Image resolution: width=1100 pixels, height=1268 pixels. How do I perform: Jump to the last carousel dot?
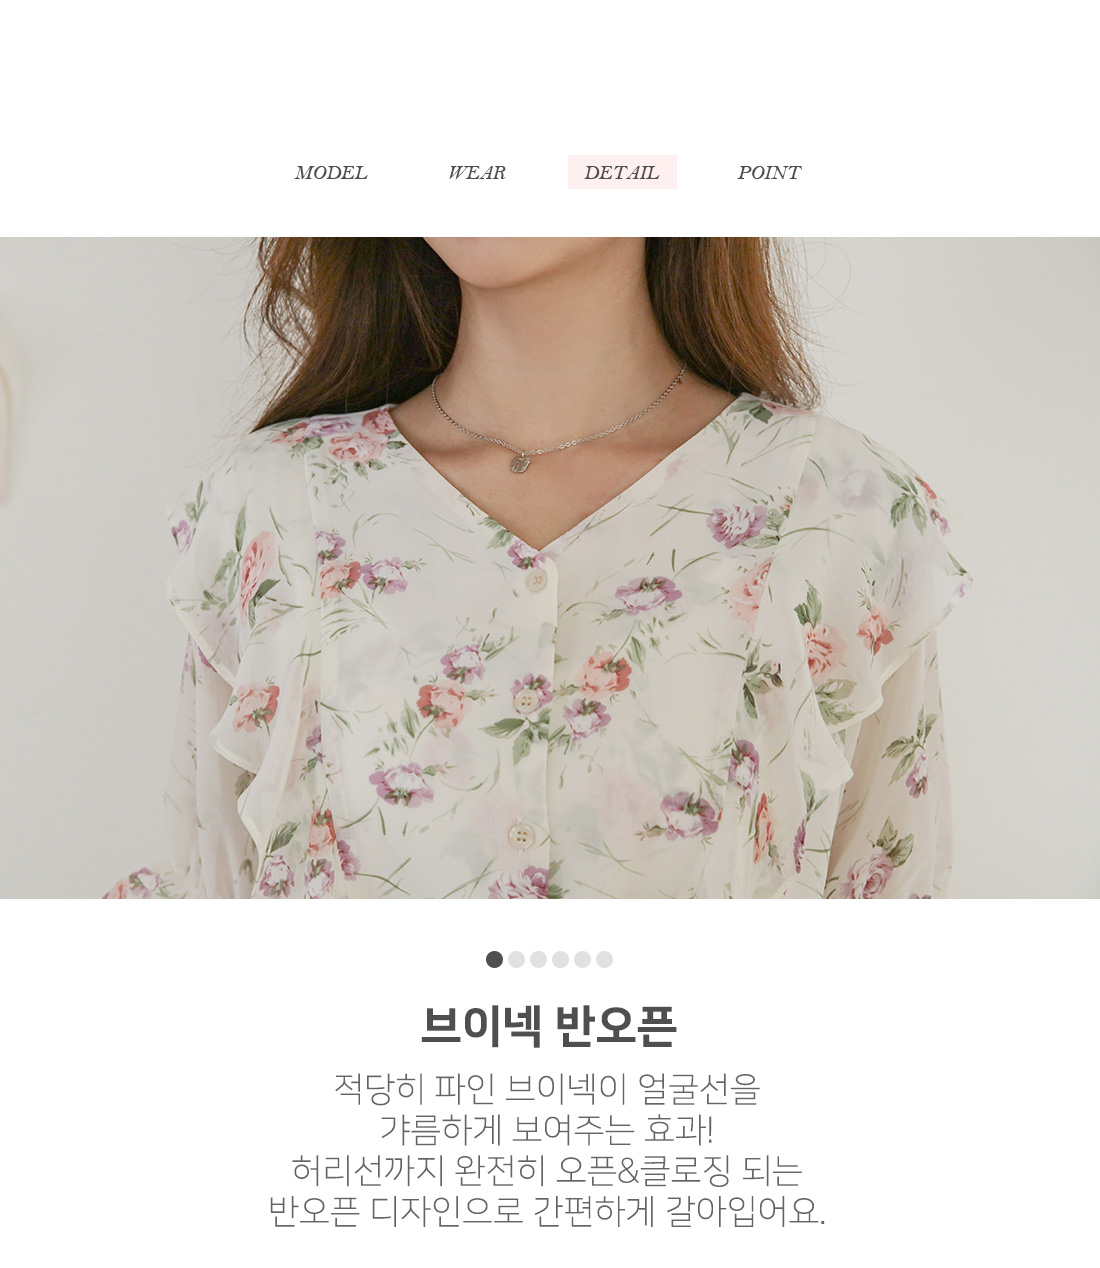click(604, 959)
